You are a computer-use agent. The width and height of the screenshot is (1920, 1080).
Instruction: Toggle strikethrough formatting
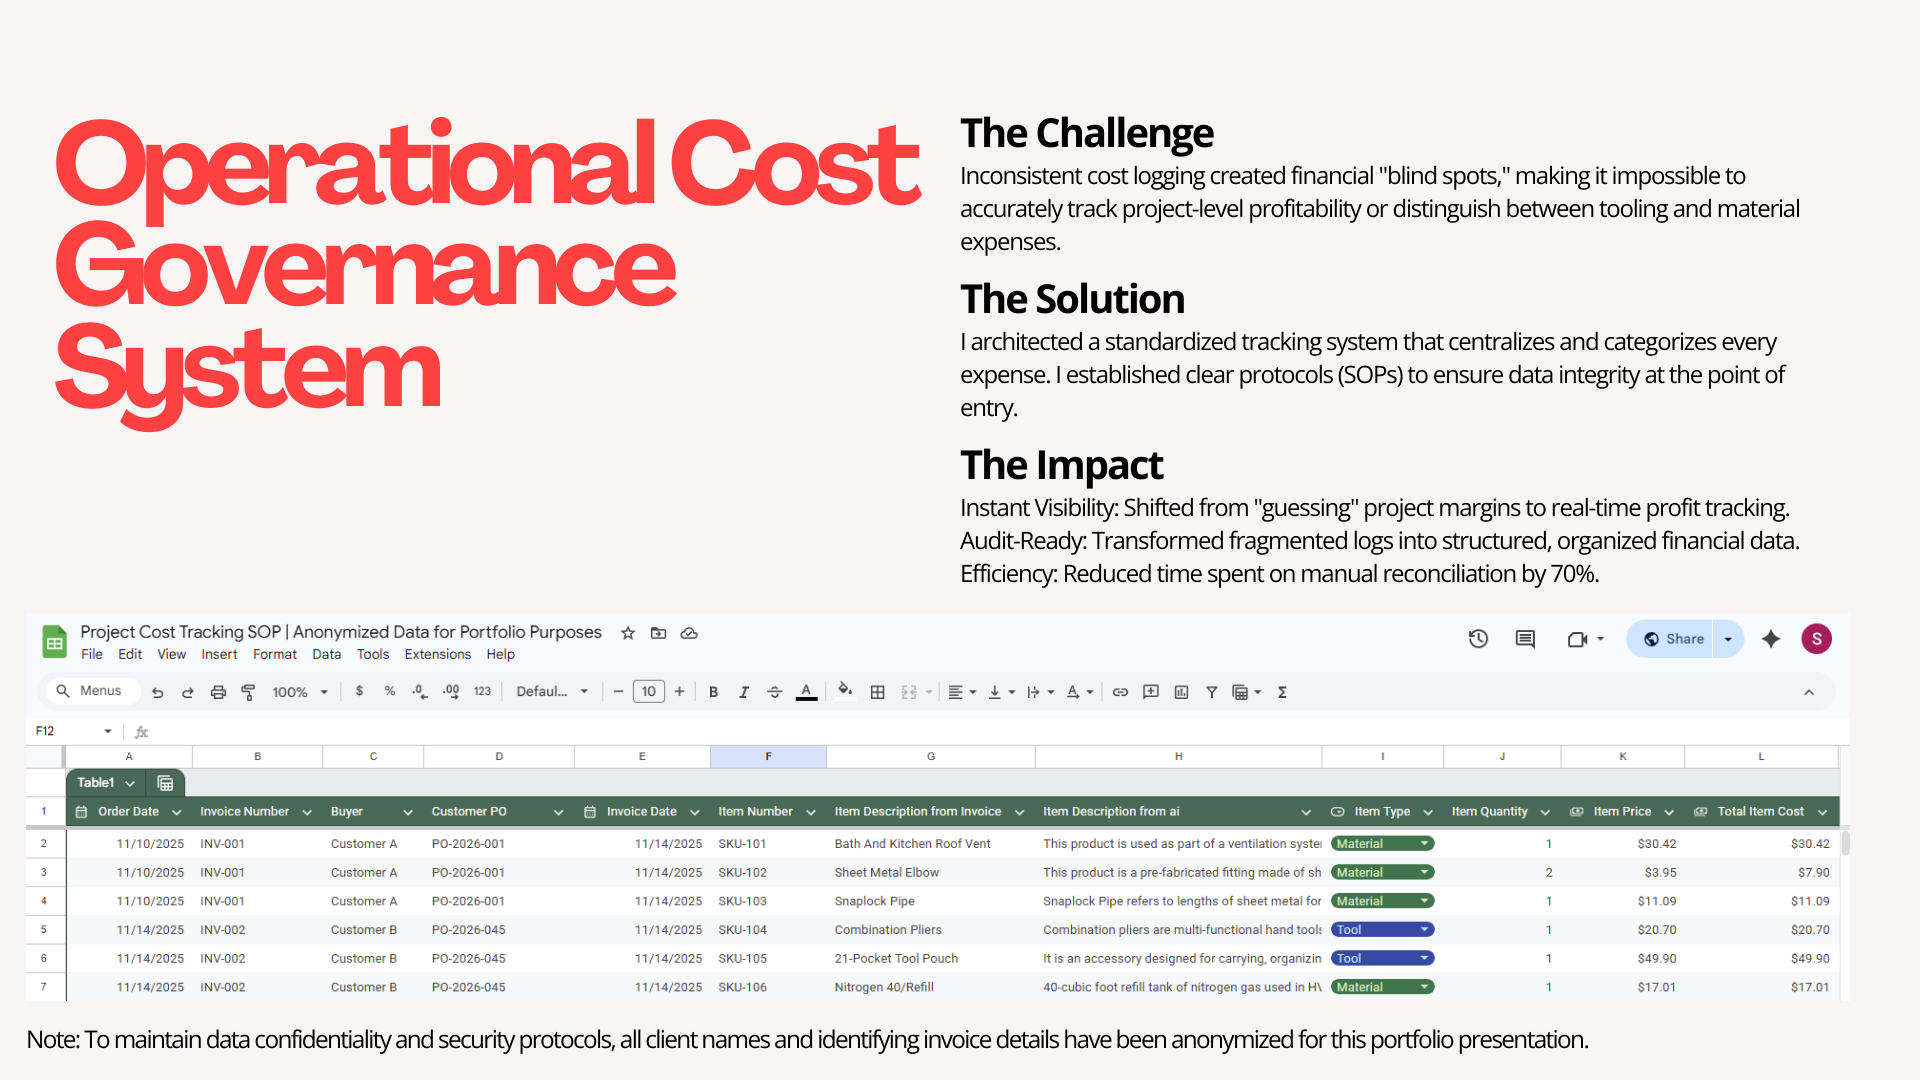(774, 692)
